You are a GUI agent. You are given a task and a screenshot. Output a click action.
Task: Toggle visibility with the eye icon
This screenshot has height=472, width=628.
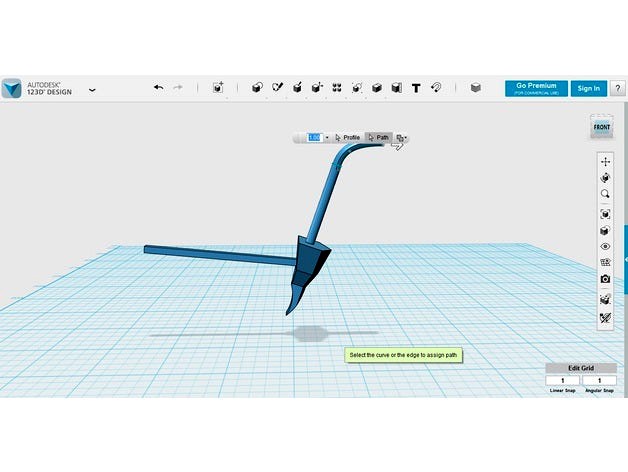click(605, 246)
